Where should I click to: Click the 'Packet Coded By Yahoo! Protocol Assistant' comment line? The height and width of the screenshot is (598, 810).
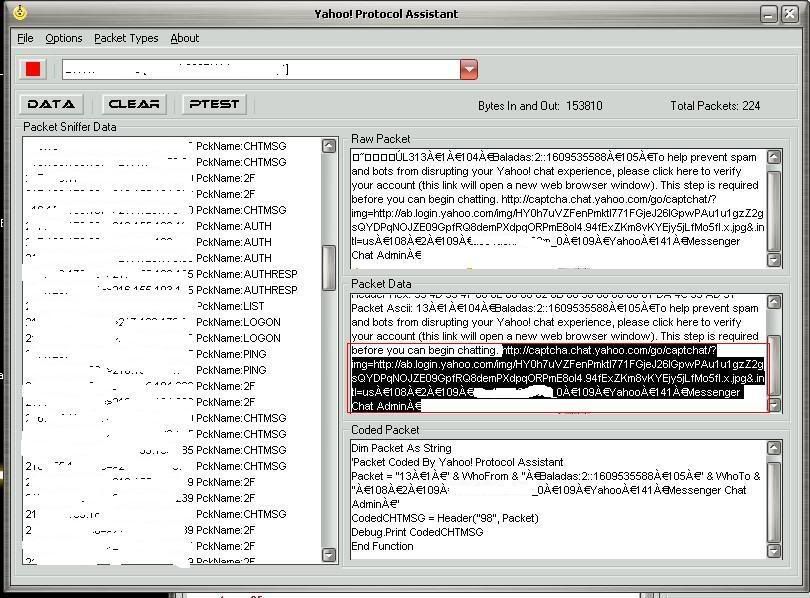pos(457,462)
